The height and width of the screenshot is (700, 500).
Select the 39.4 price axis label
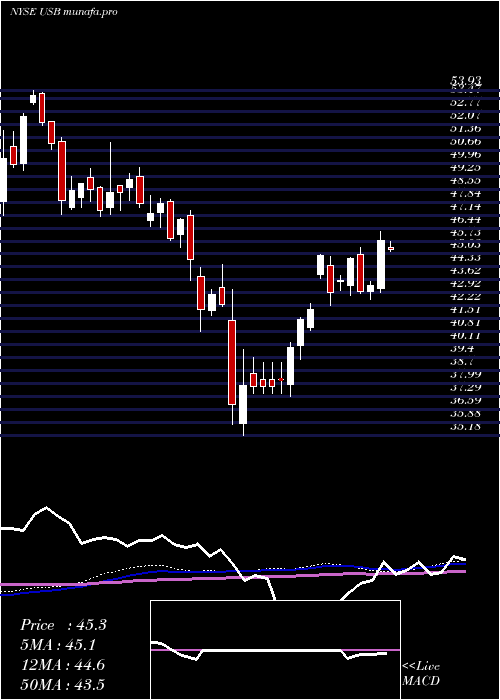click(462, 348)
